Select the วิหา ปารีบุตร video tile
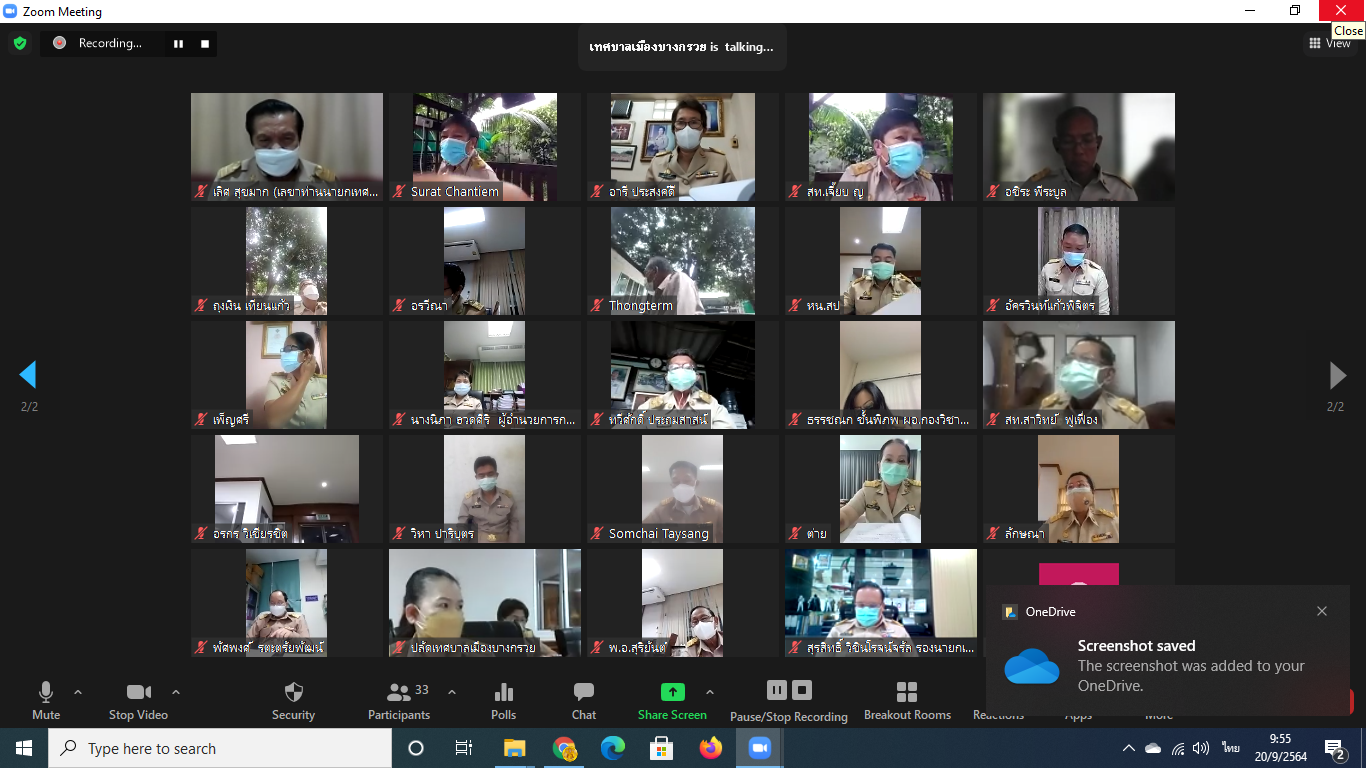1366x768 pixels. (484, 489)
